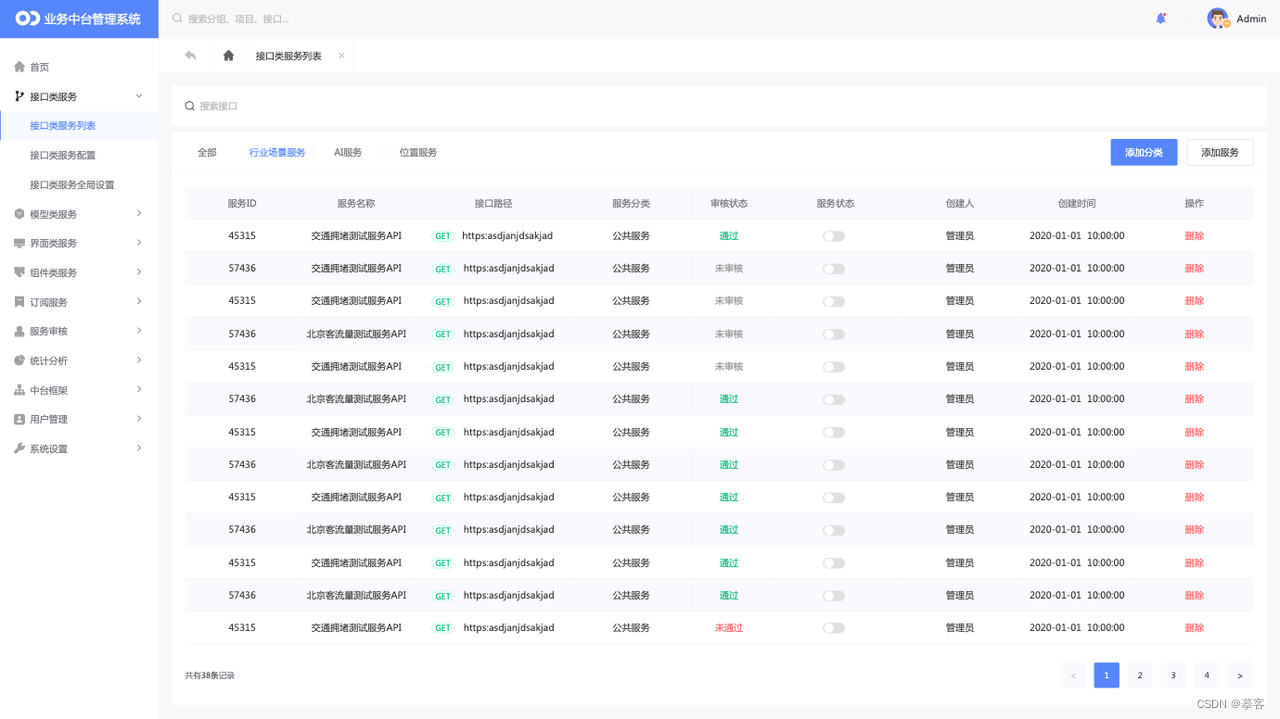Open 接口类服务全局设置 in the sidebar
The height and width of the screenshot is (719, 1280).
[72, 185]
